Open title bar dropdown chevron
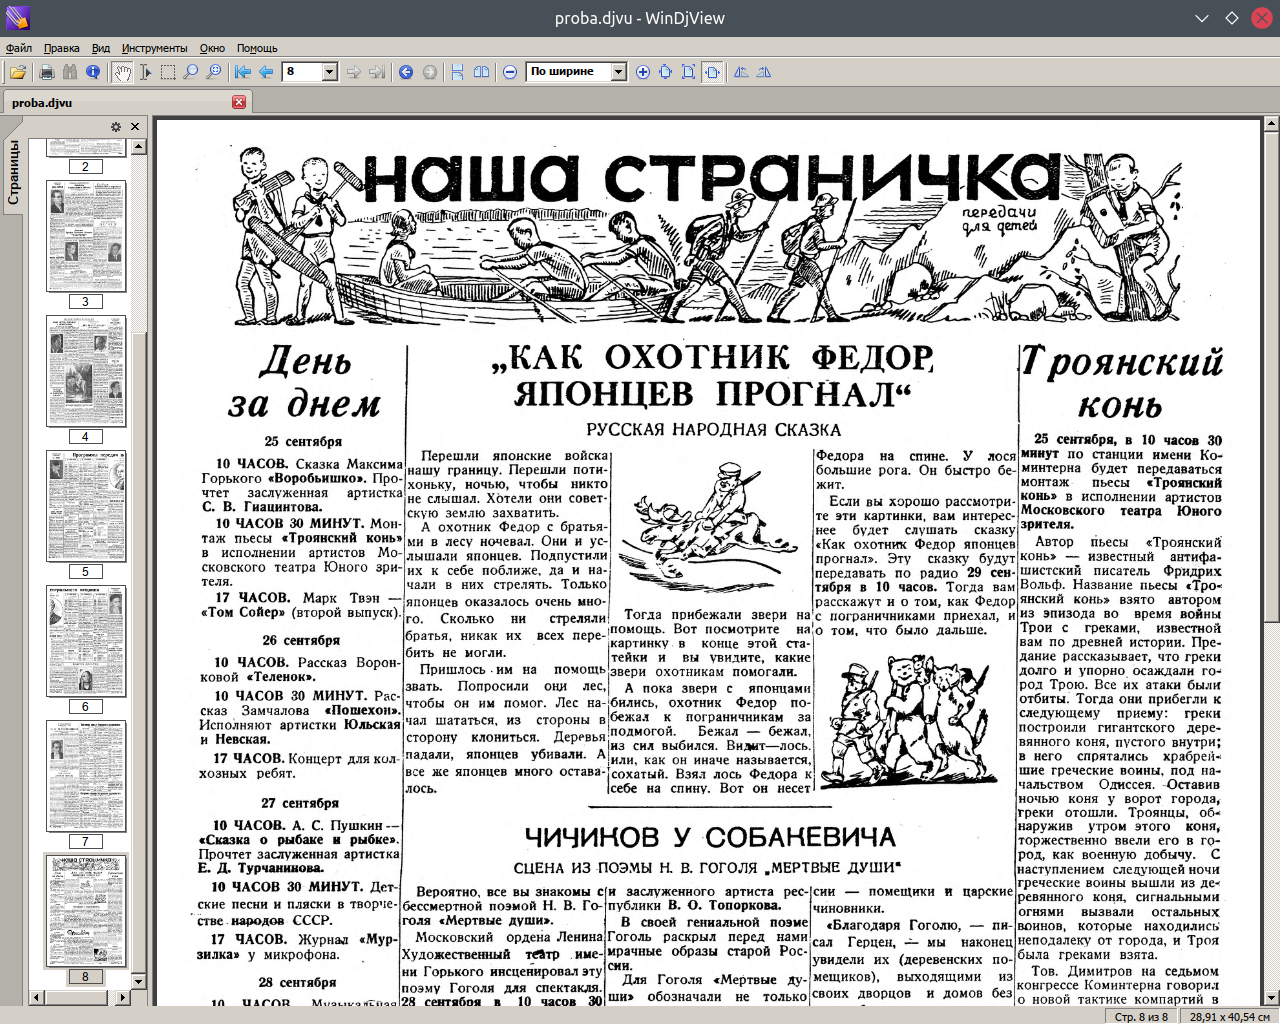This screenshot has height=1024, width=1280. pyautogui.click(x=1202, y=18)
